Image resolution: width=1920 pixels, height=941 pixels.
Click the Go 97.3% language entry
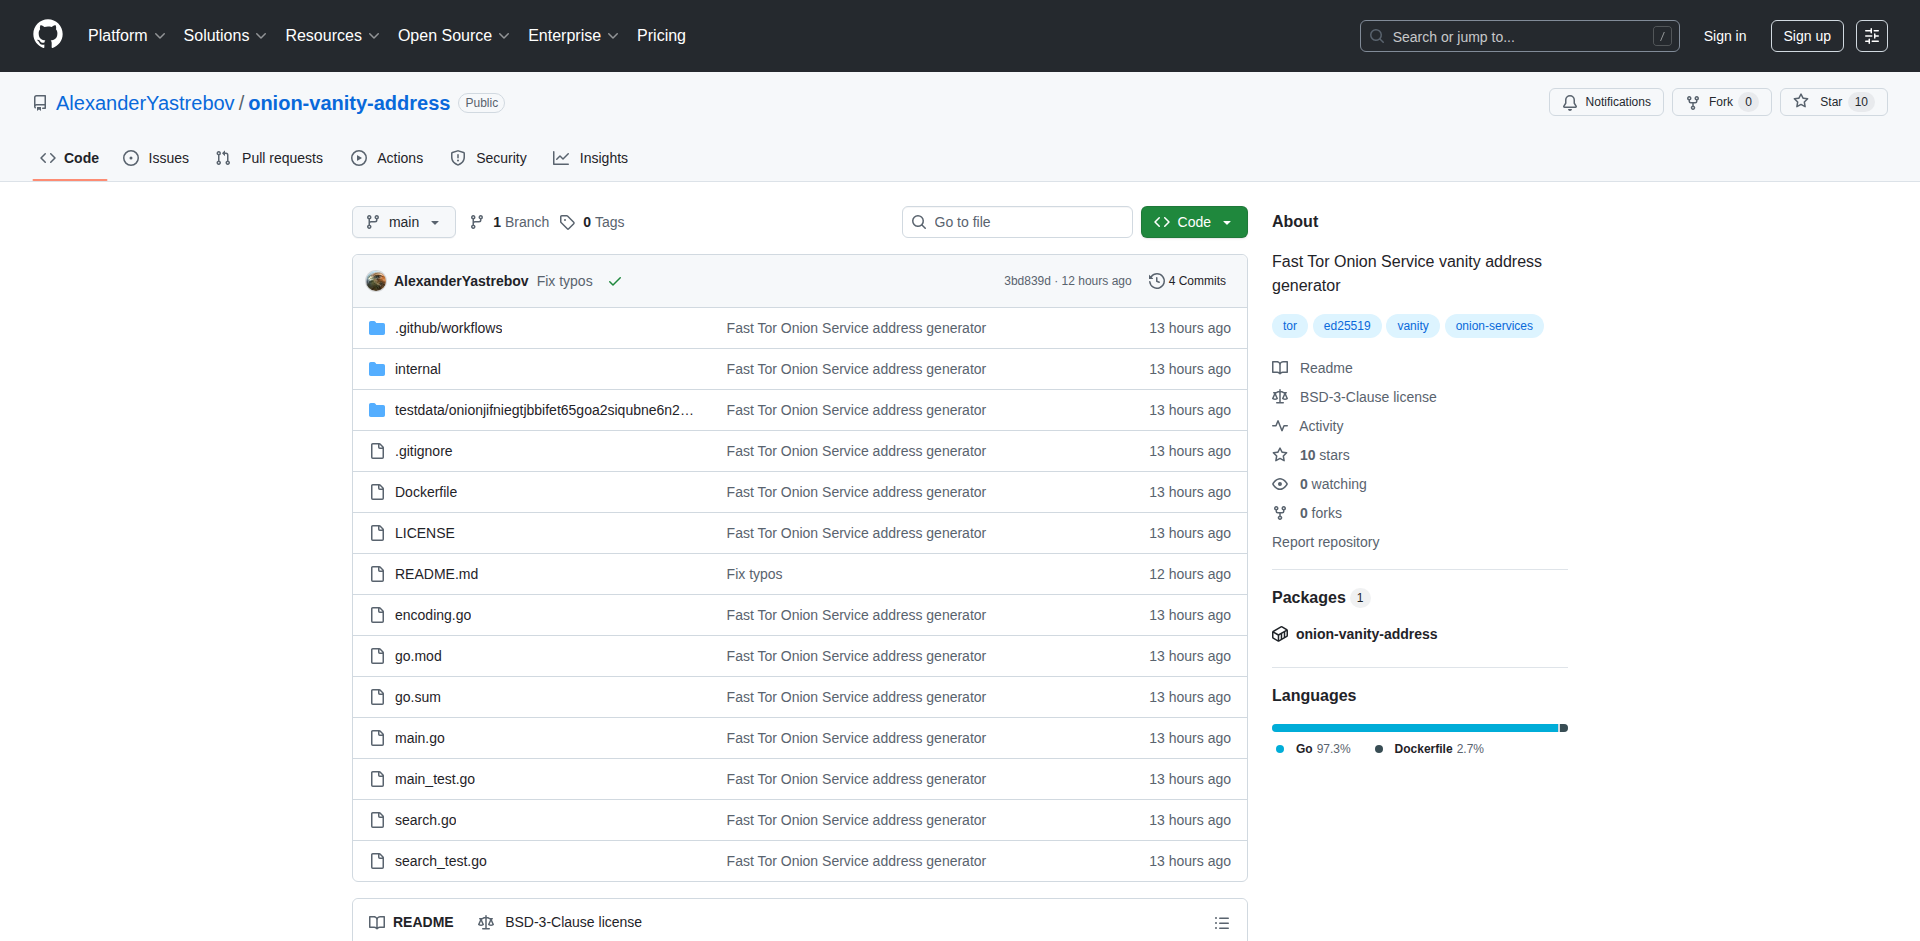(x=1313, y=749)
